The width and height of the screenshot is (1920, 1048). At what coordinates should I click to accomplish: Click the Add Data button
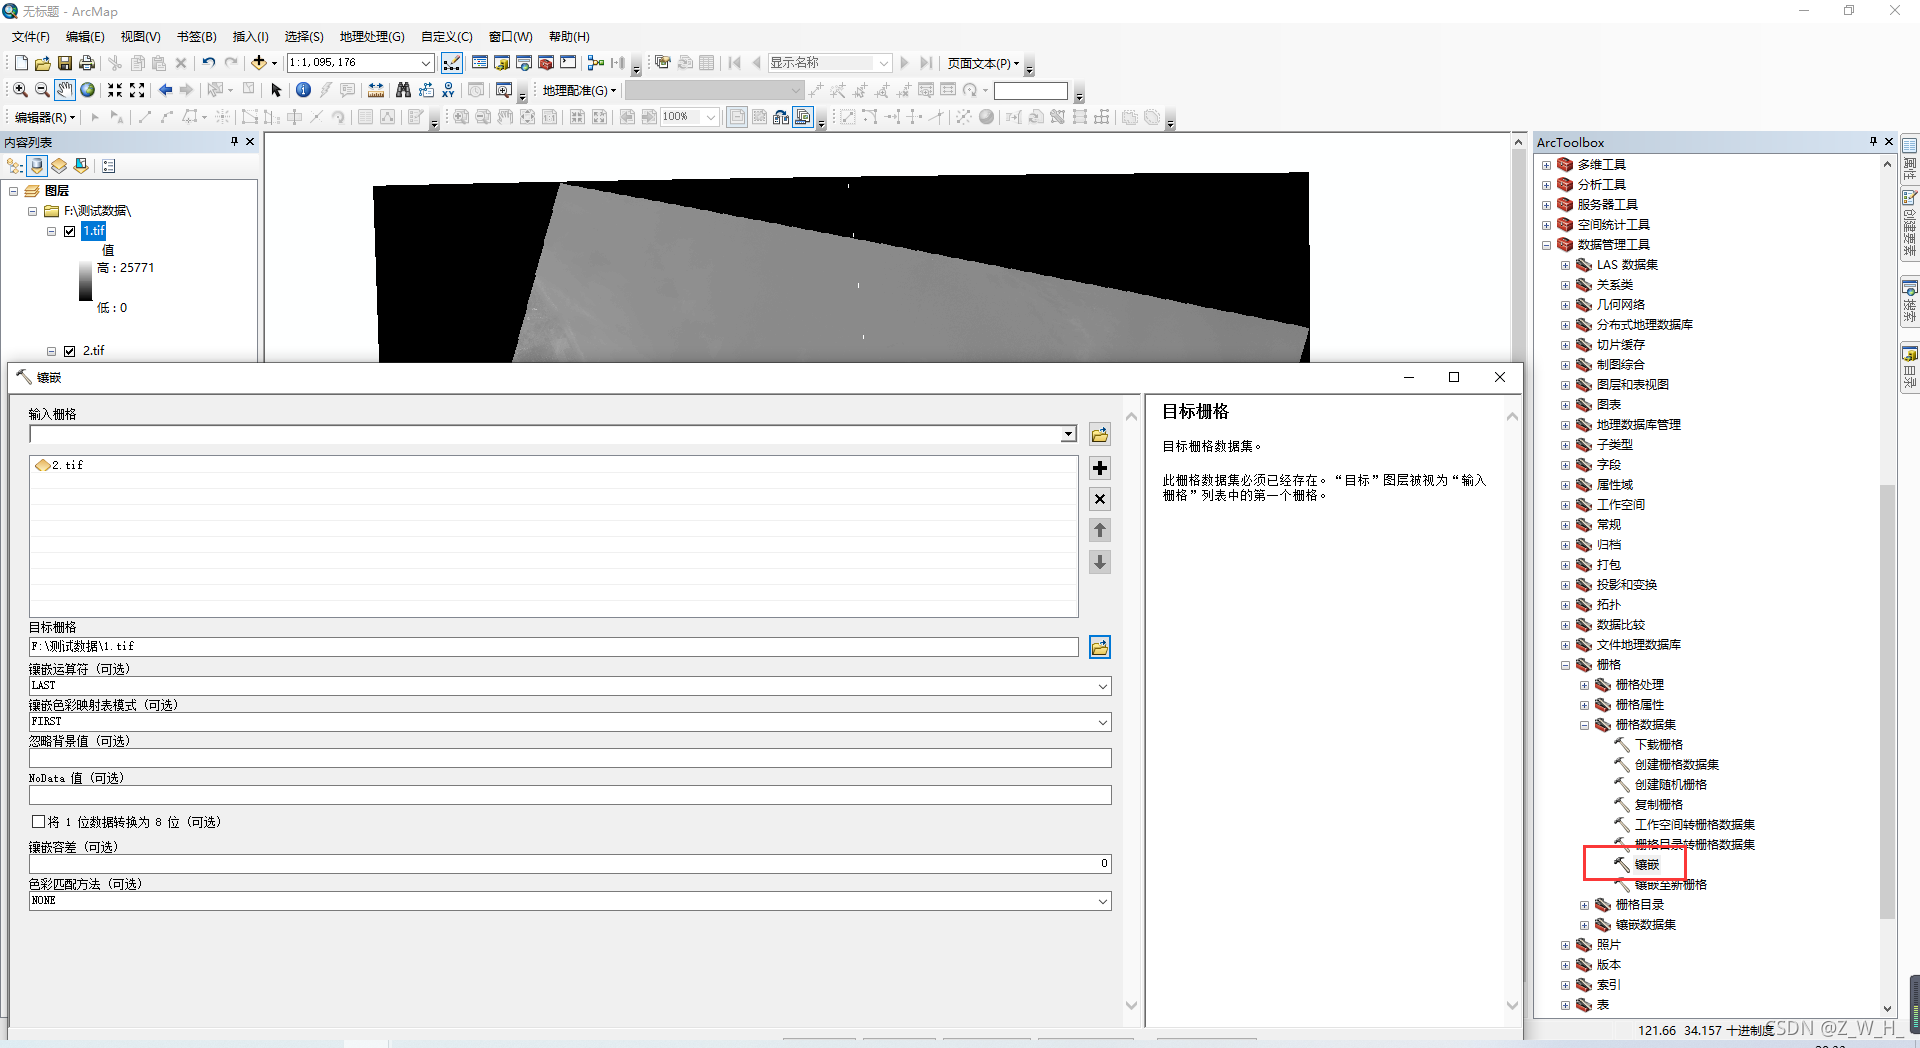pos(259,63)
